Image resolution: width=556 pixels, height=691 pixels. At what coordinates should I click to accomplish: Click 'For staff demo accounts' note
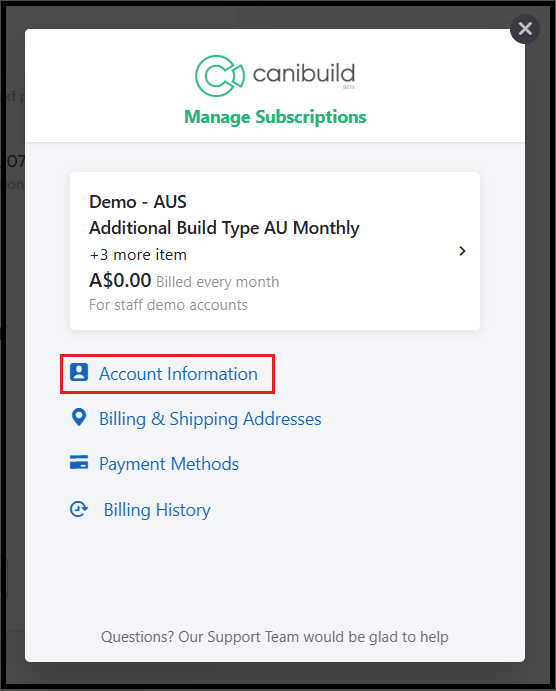[x=168, y=305]
